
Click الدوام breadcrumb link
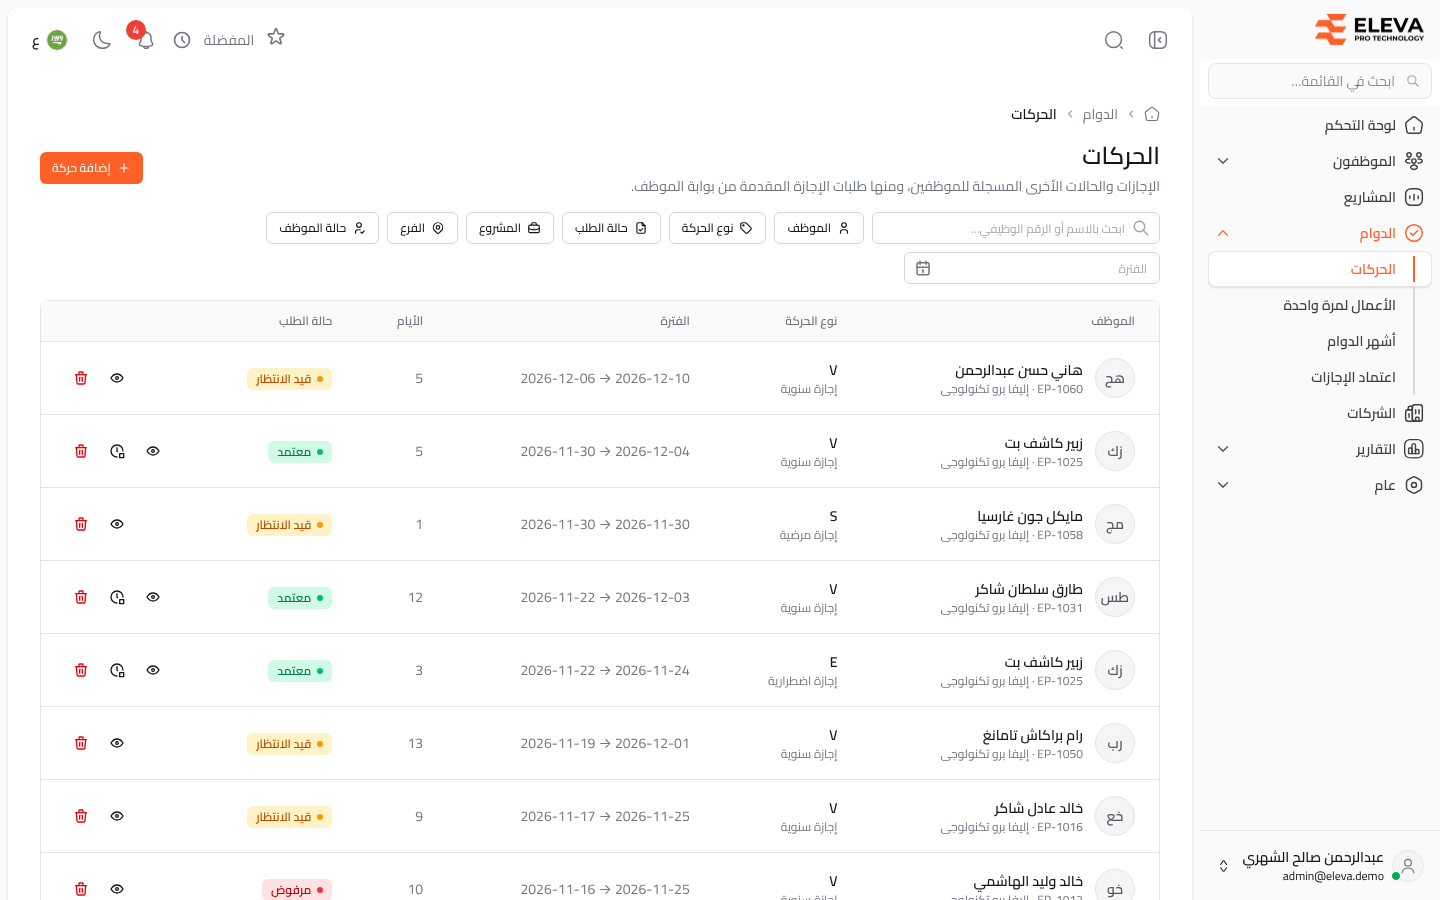coord(1100,114)
